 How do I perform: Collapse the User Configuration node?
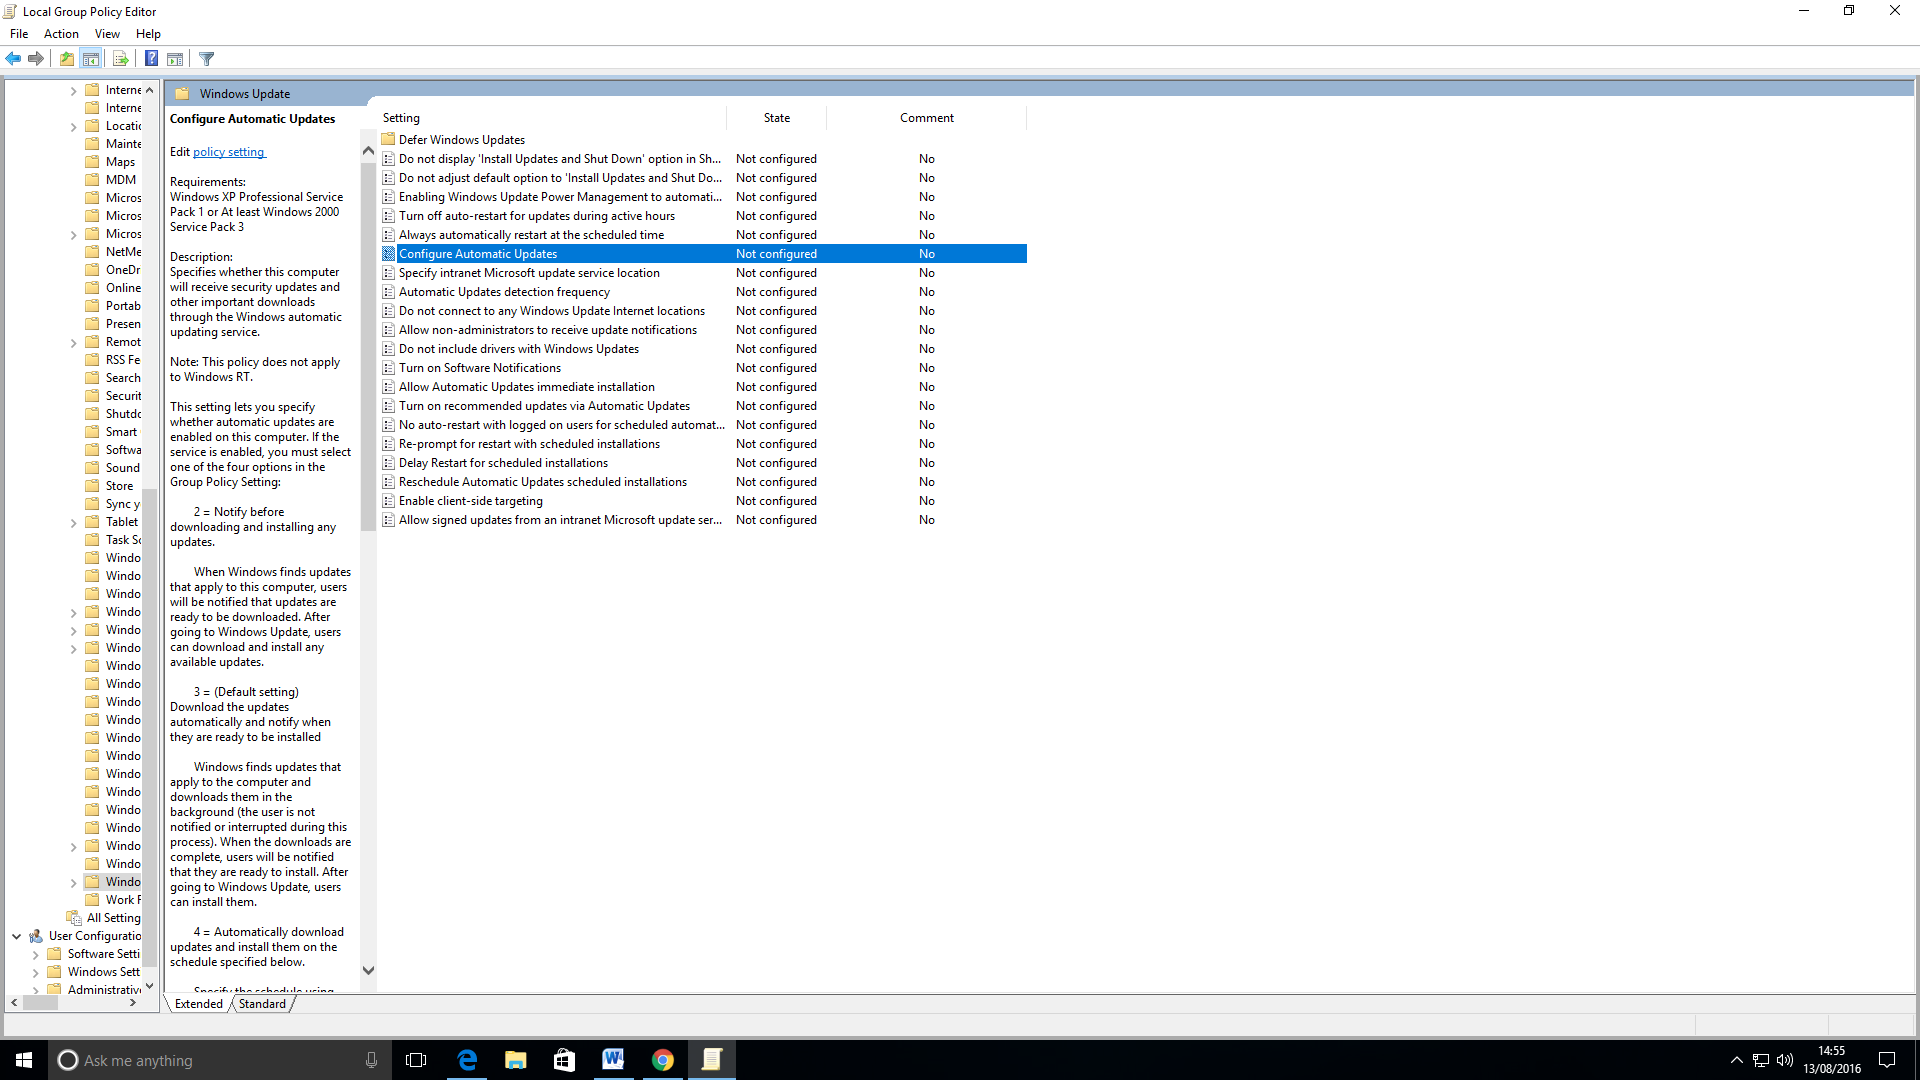(17, 937)
